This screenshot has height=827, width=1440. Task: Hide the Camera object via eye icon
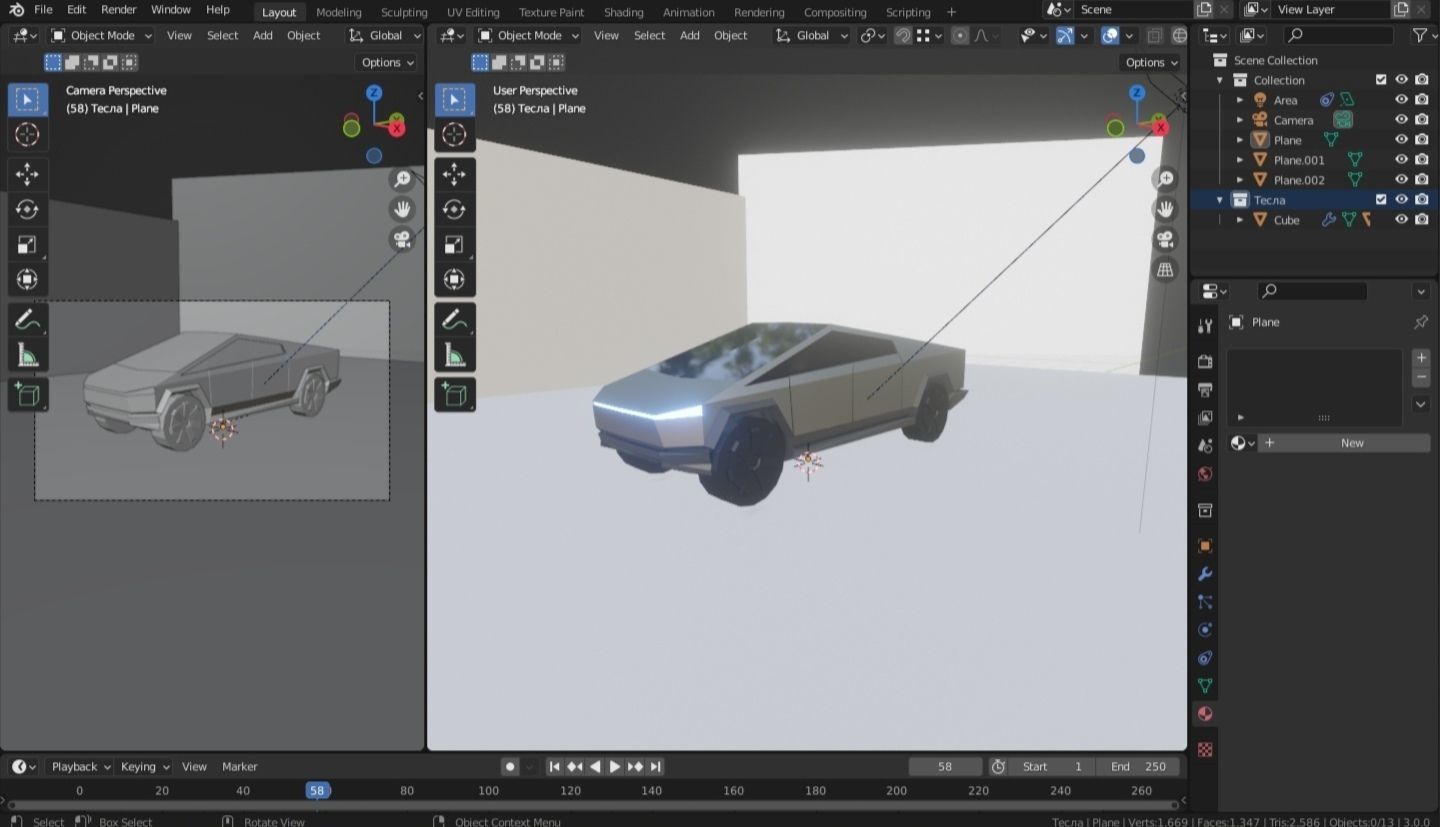(1401, 120)
